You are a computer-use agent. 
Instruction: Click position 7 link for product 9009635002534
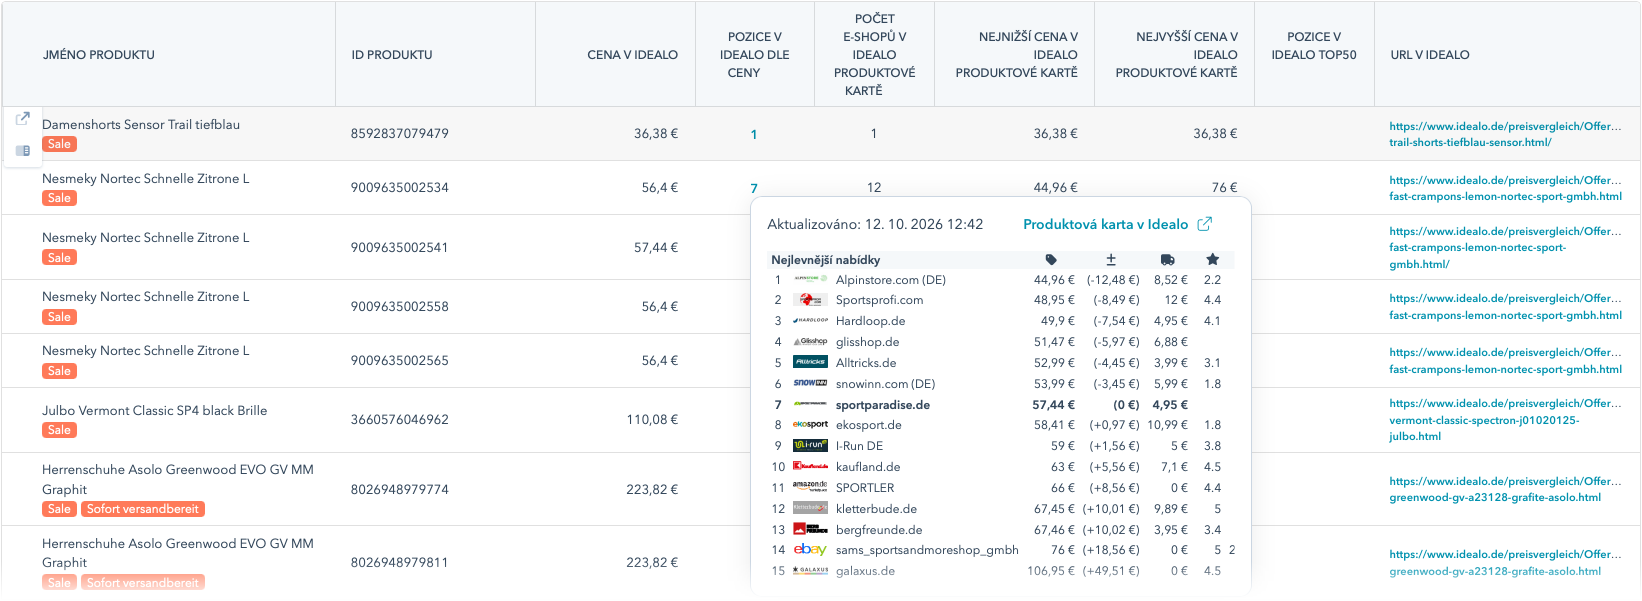coord(754,188)
